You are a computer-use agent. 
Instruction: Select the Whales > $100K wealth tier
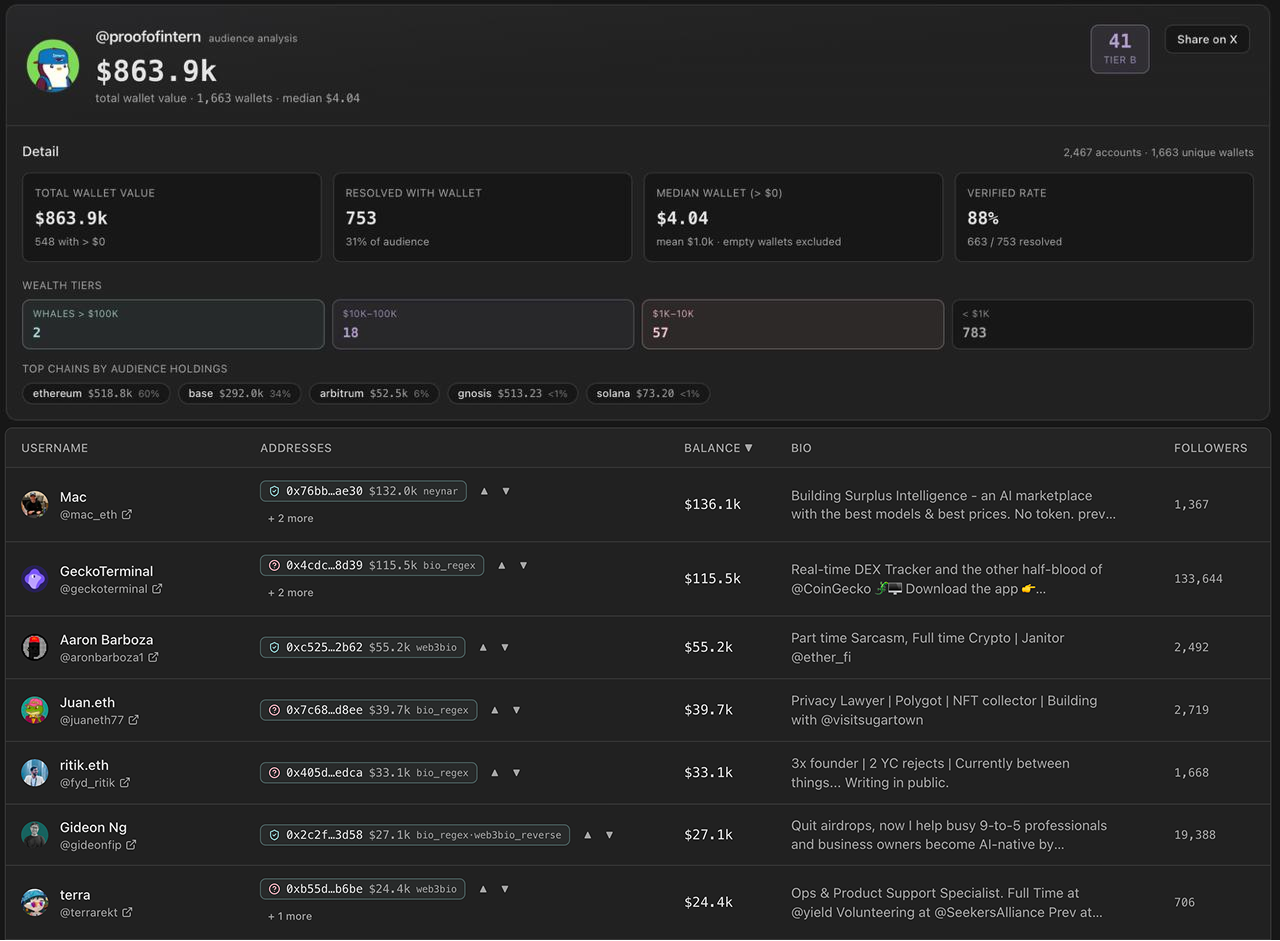(173, 324)
